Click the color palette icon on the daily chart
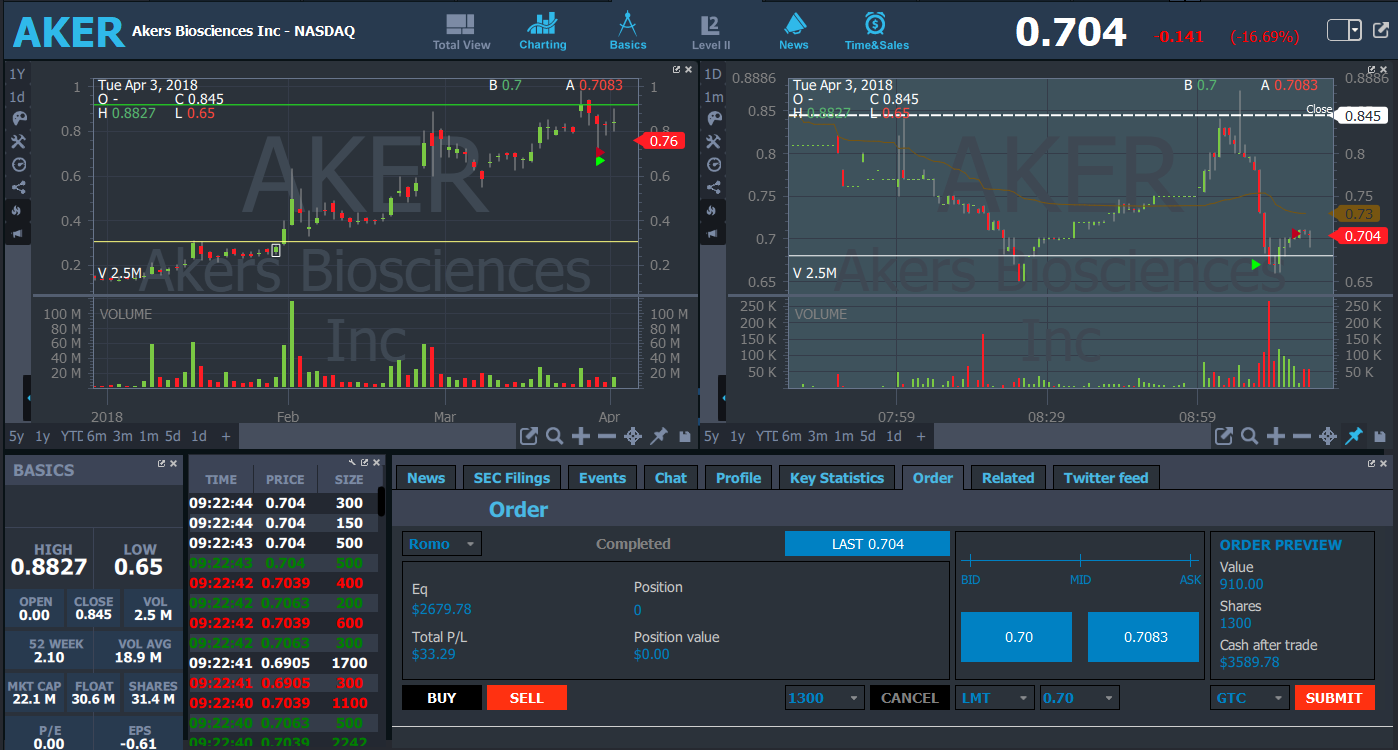This screenshot has width=1398, height=750. click(17, 119)
